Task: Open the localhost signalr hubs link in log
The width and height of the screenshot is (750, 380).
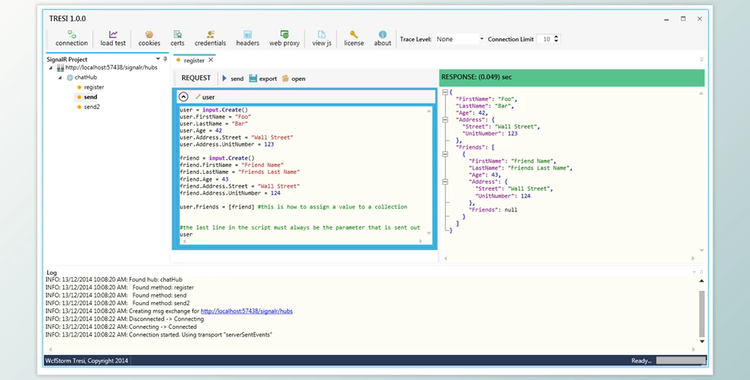Action: coord(246,311)
